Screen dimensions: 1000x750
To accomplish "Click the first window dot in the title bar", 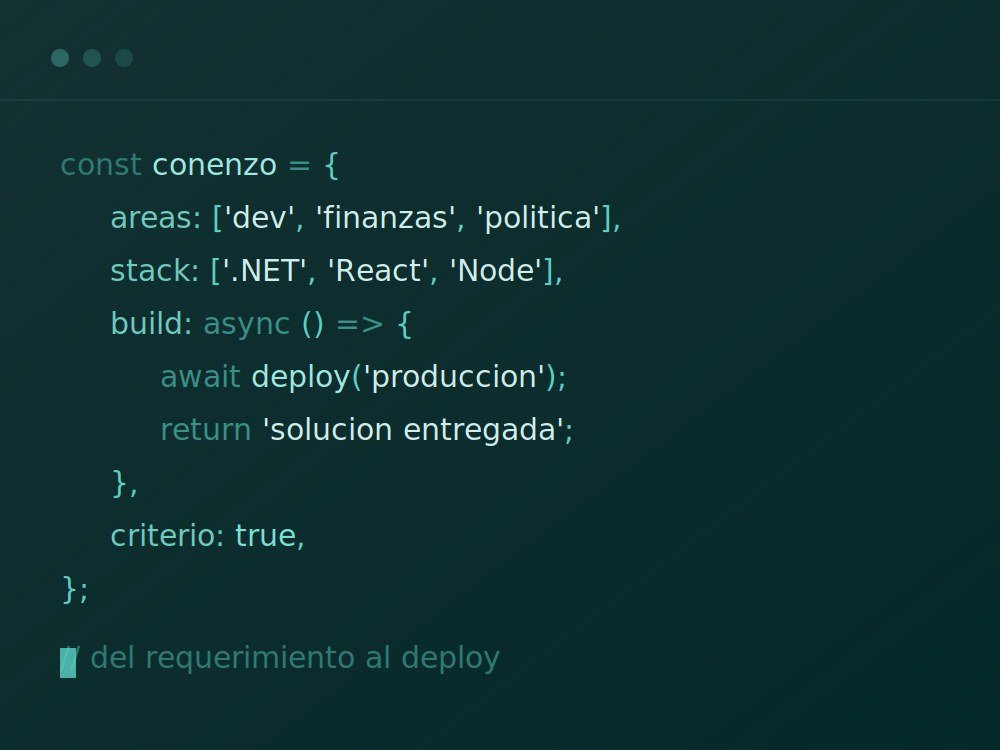I will click(60, 58).
